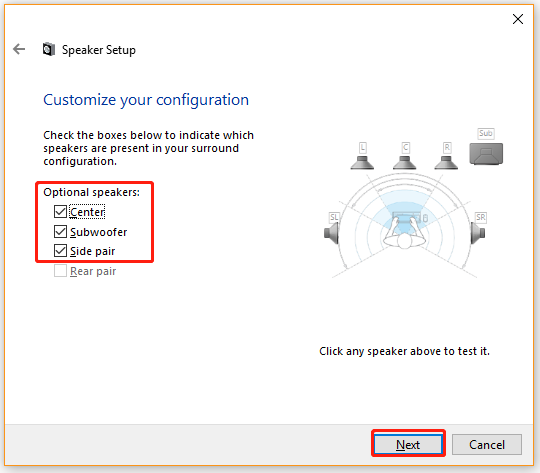Test the subwoofer speaker icon

tap(486, 154)
